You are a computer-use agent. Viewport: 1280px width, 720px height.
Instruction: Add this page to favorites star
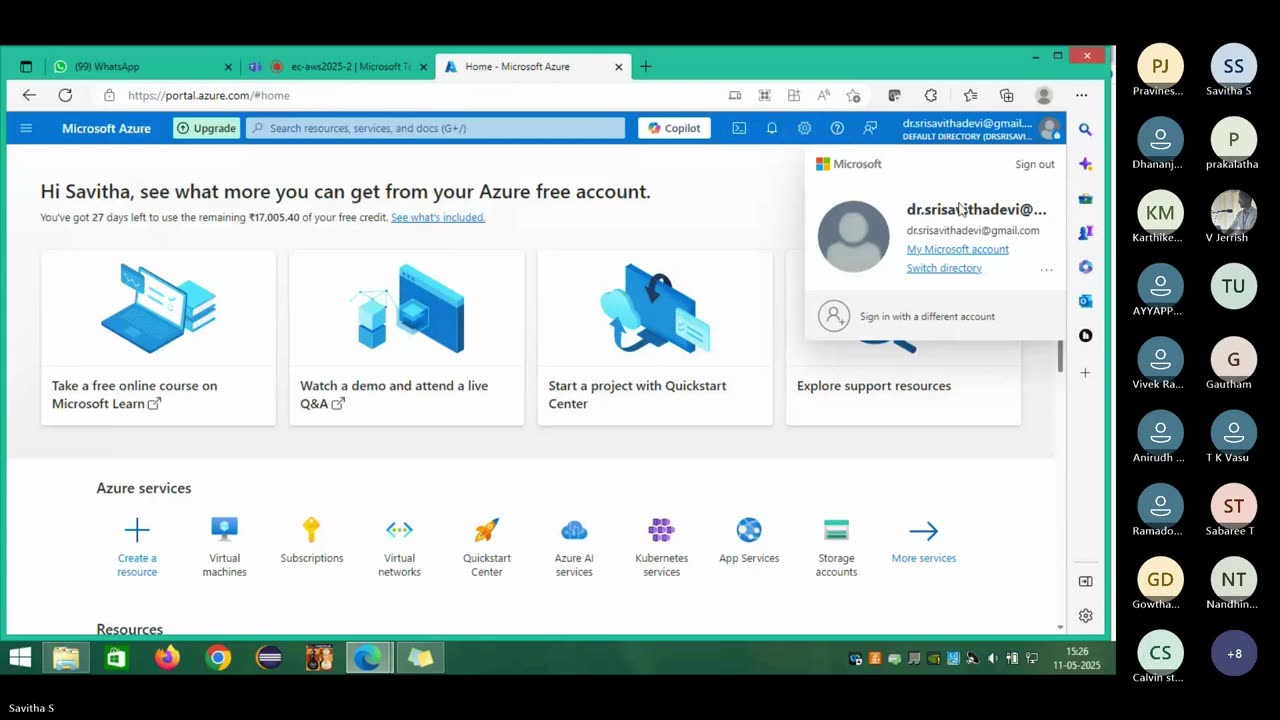(853, 95)
